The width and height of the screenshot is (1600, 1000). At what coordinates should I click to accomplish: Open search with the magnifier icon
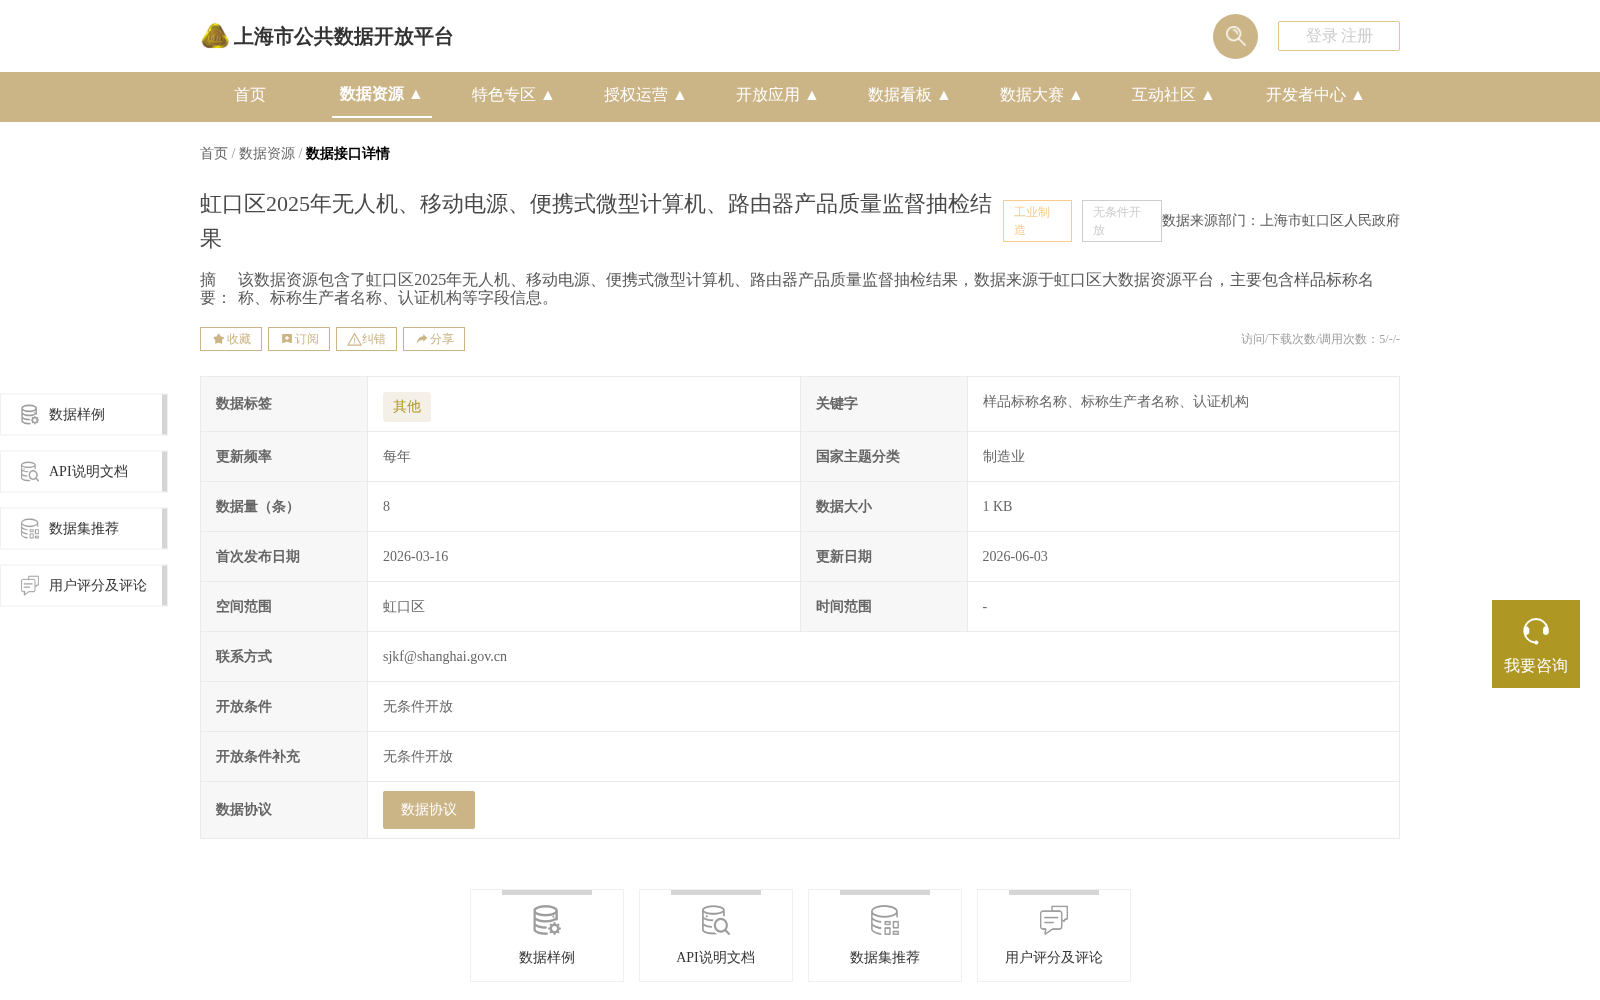point(1235,36)
